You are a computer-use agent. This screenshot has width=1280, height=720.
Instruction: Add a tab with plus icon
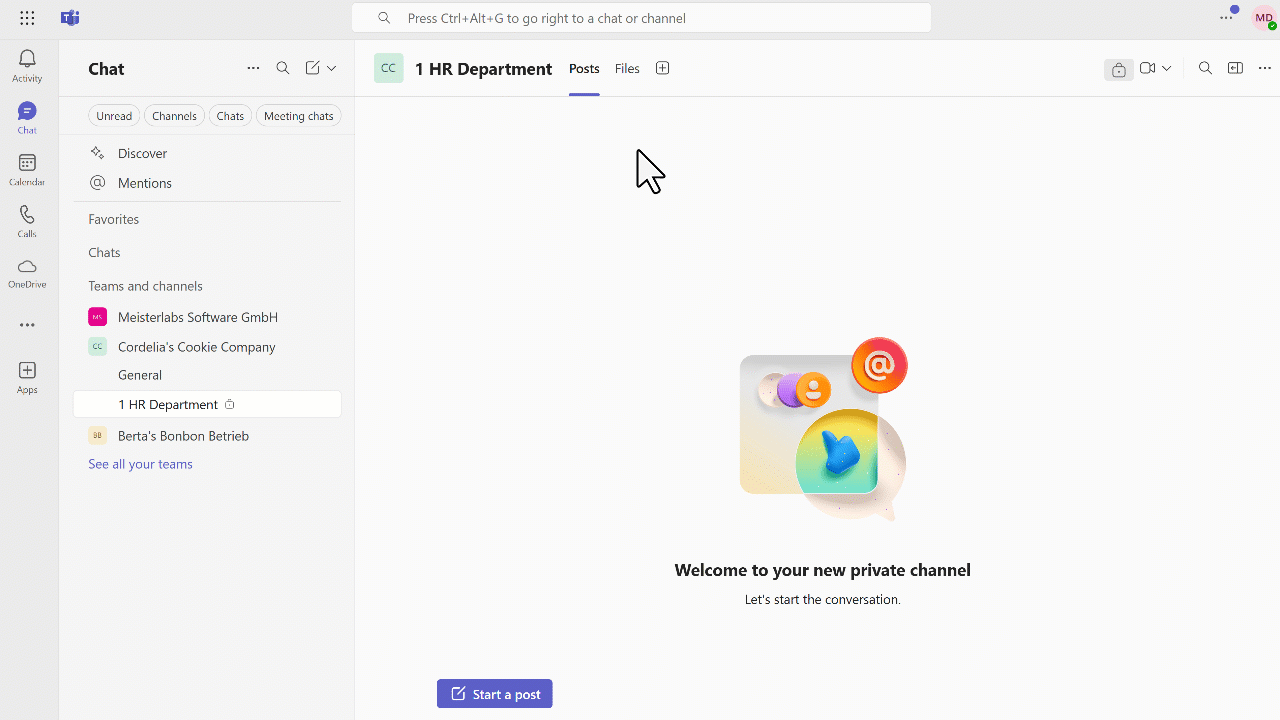tap(662, 68)
